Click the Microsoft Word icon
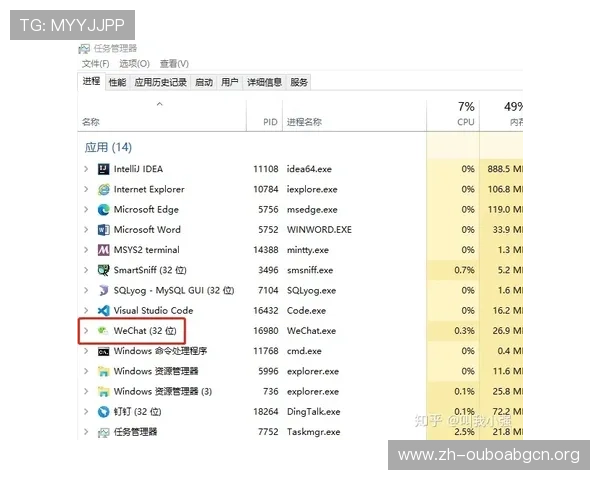This screenshot has height=480, width=600. 104,230
